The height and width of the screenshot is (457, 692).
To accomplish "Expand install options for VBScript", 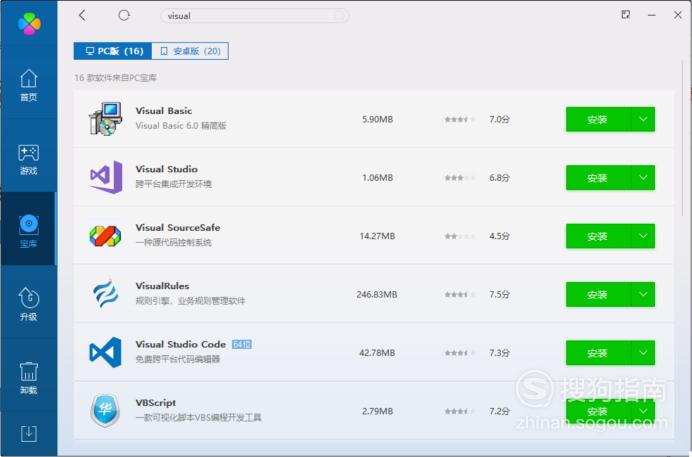I will click(x=643, y=411).
